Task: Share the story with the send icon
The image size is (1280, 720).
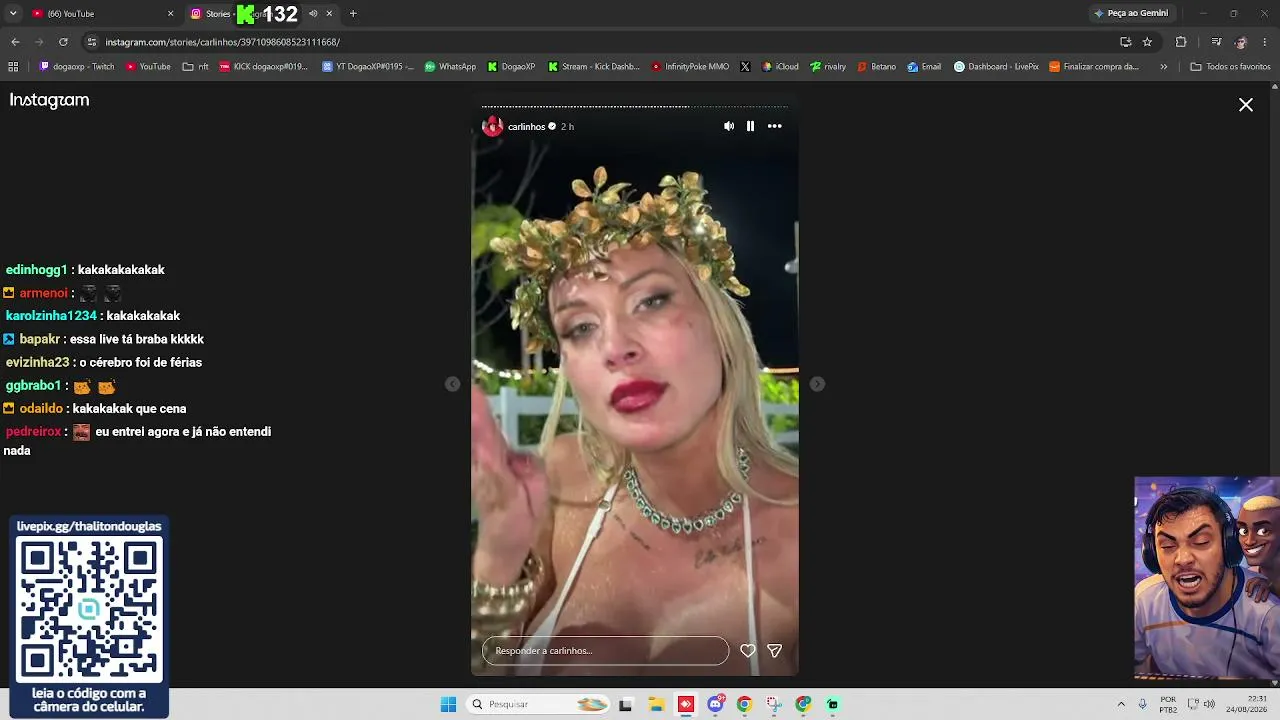Action: pyautogui.click(x=774, y=651)
